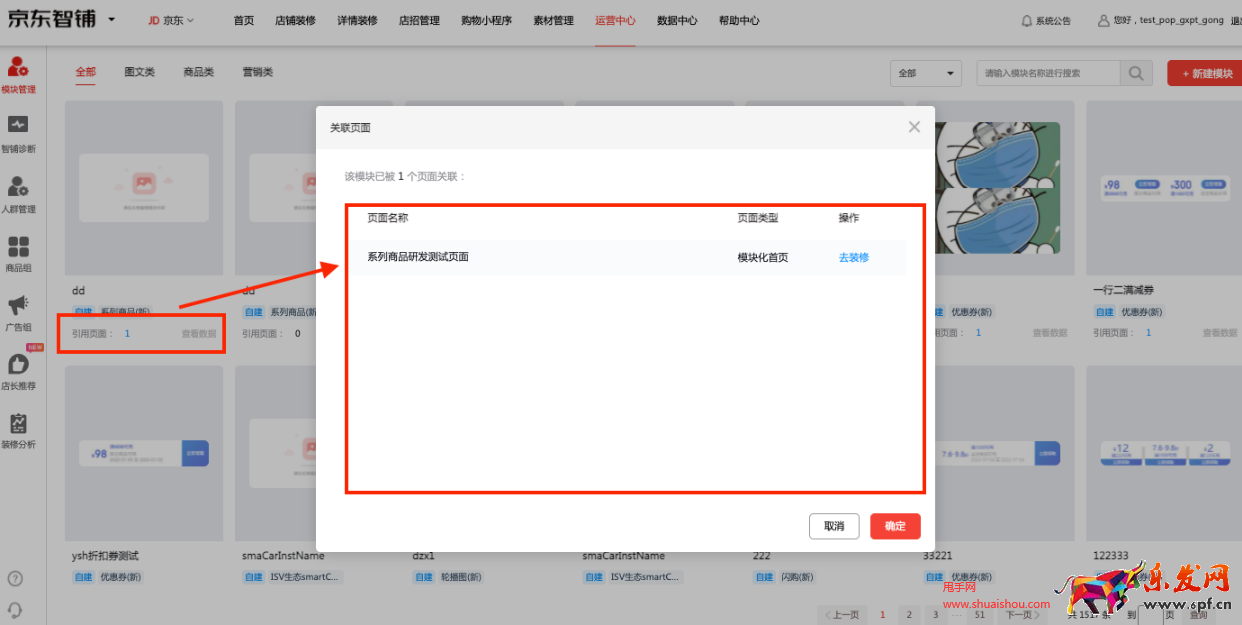Open 店长推荐 thumbs-up icon
The height and width of the screenshot is (625, 1242).
[18, 365]
